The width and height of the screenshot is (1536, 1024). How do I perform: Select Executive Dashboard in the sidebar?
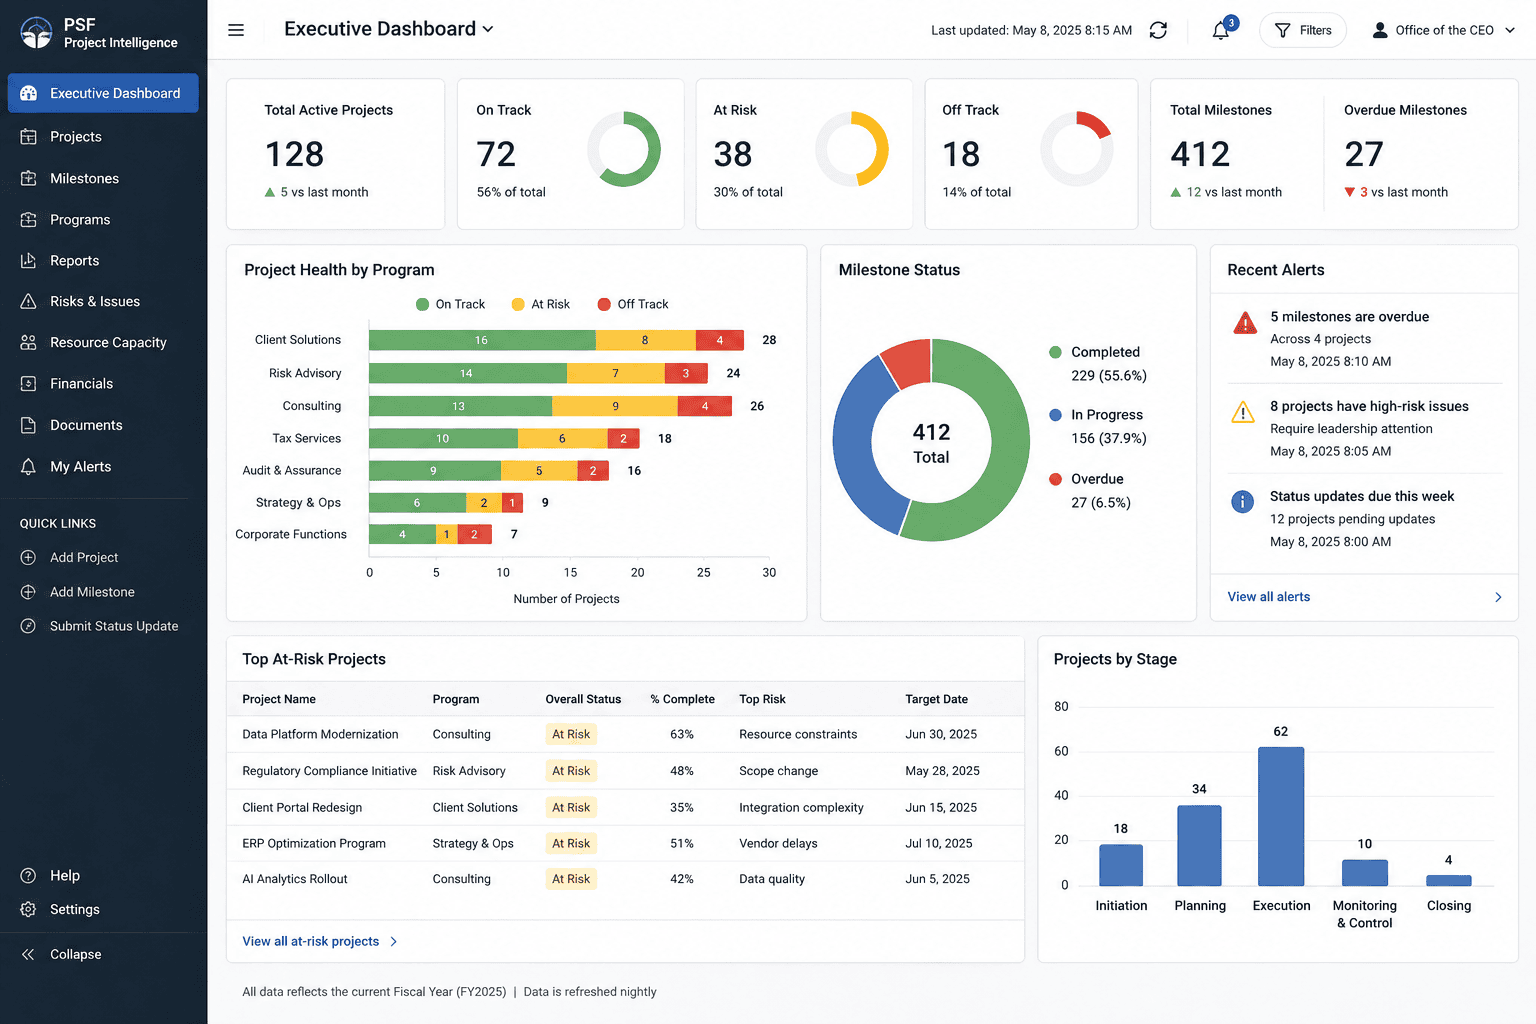pyautogui.click(x=103, y=93)
